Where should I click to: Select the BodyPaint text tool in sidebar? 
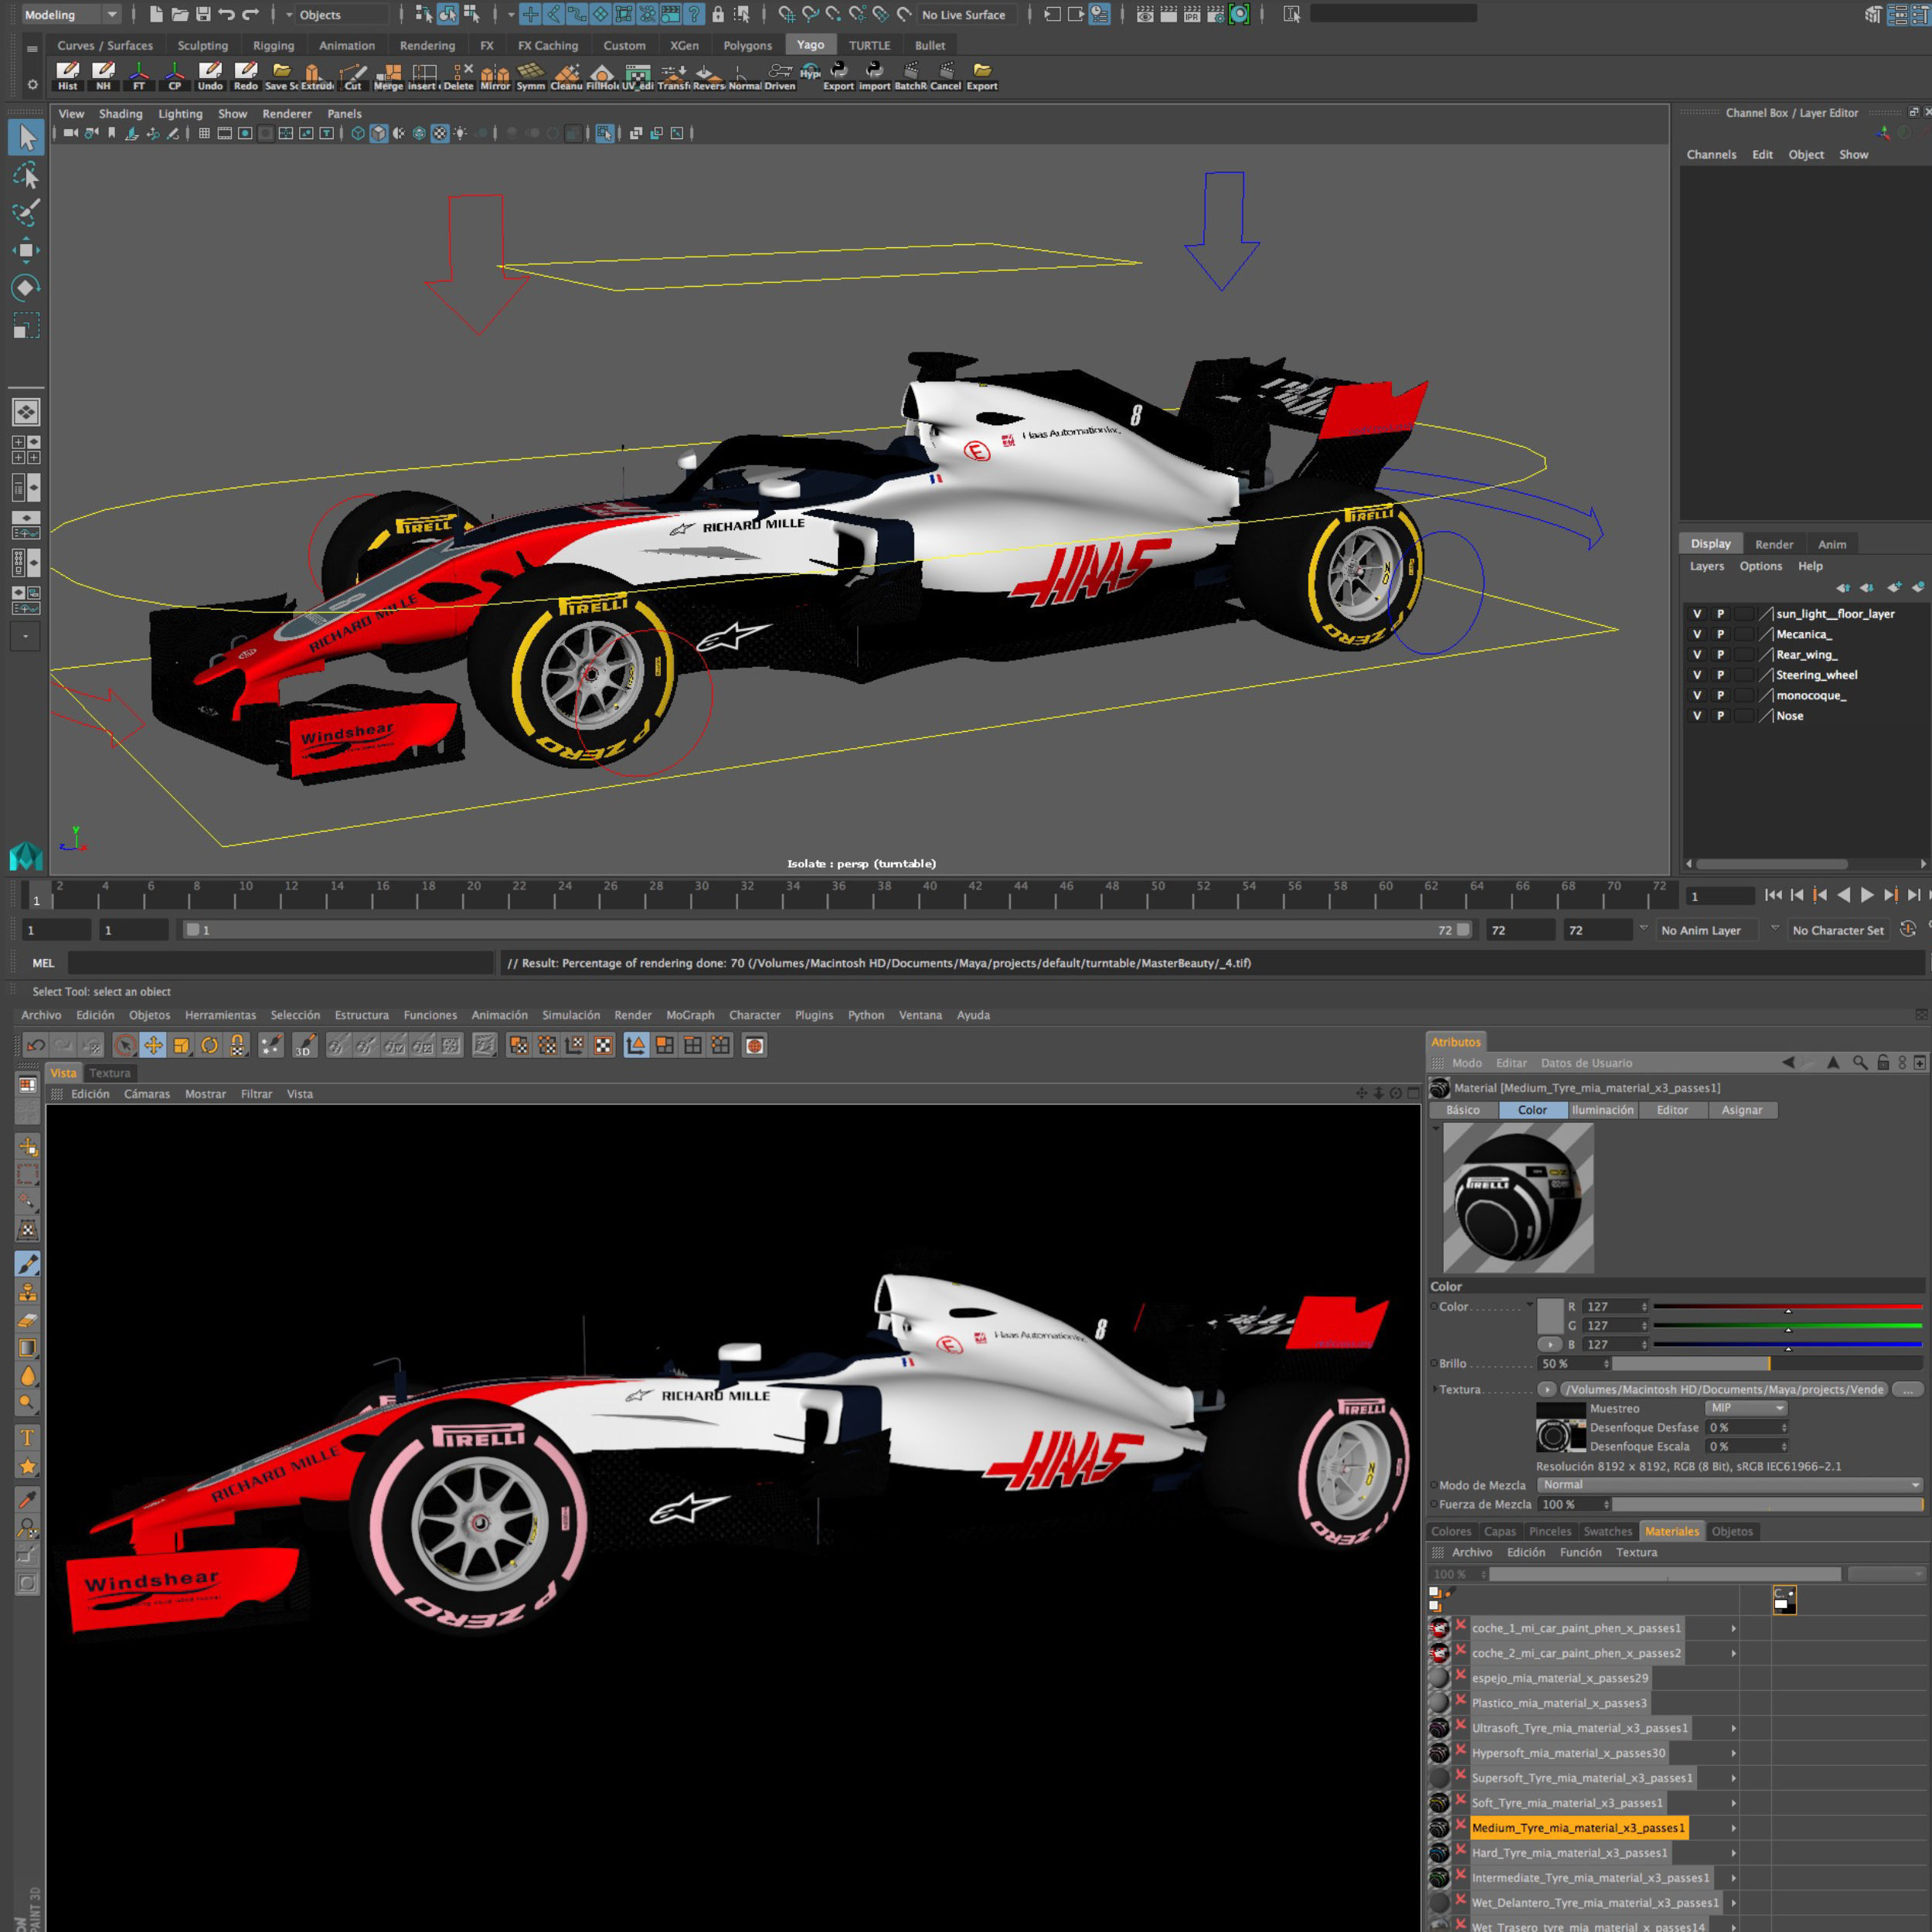(28, 1438)
